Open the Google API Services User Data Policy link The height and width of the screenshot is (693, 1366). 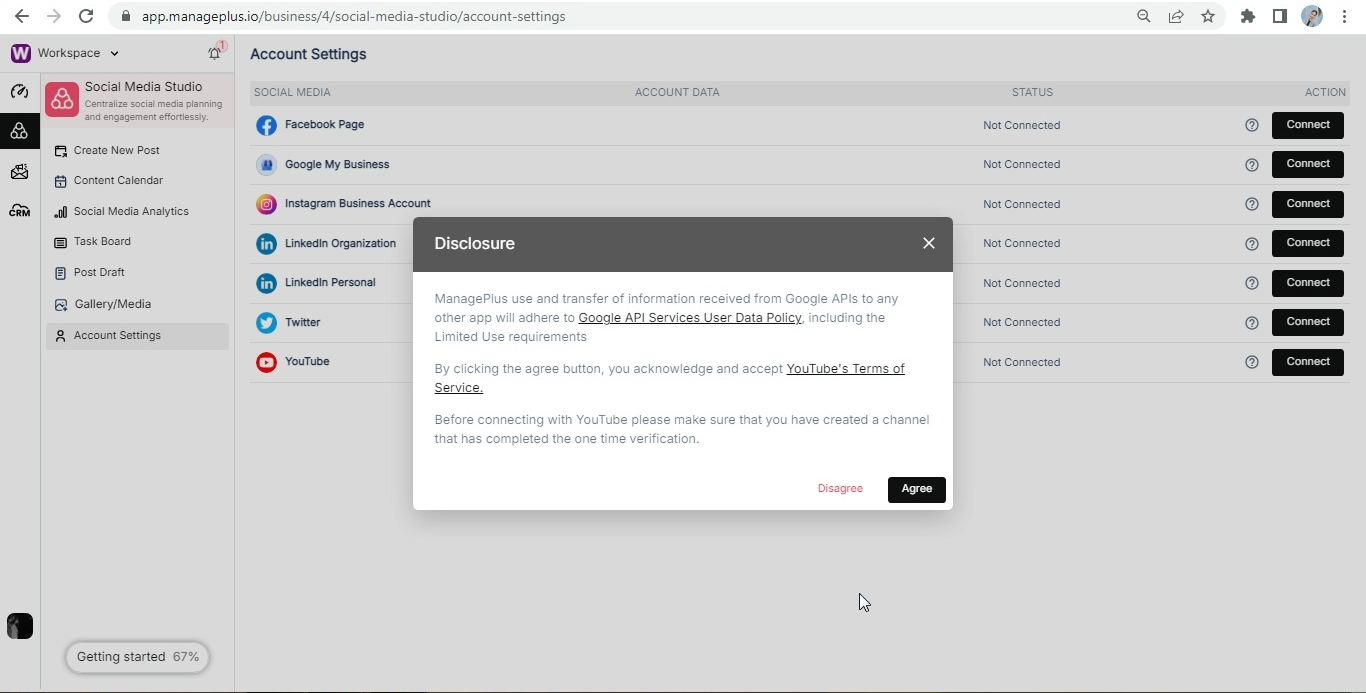coord(690,318)
